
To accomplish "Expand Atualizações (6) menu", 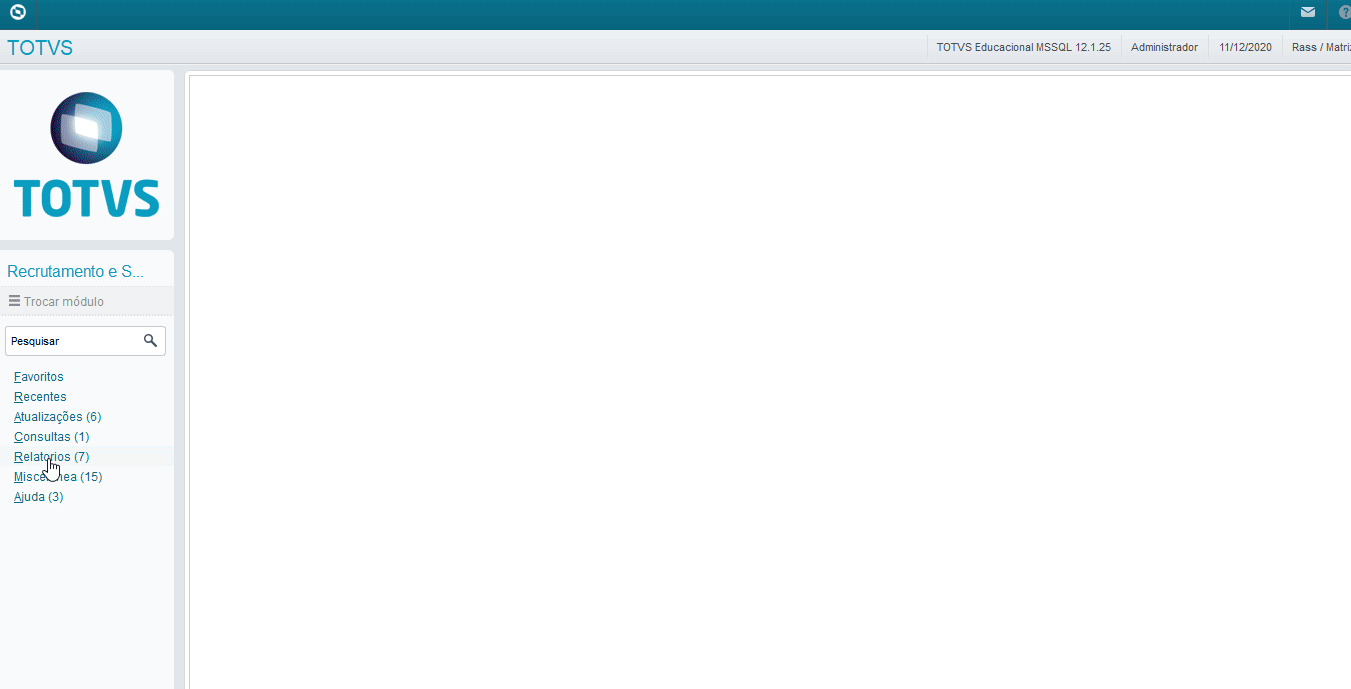I will [x=58, y=417].
